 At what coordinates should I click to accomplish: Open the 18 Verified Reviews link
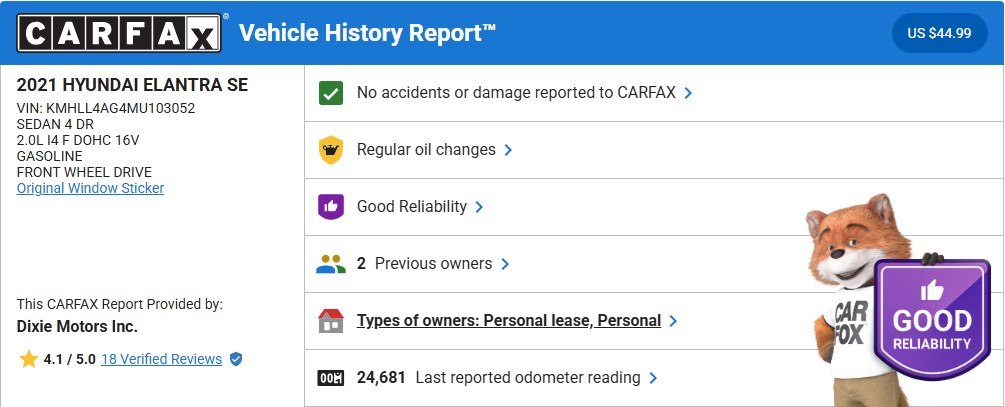pyautogui.click(x=161, y=358)
